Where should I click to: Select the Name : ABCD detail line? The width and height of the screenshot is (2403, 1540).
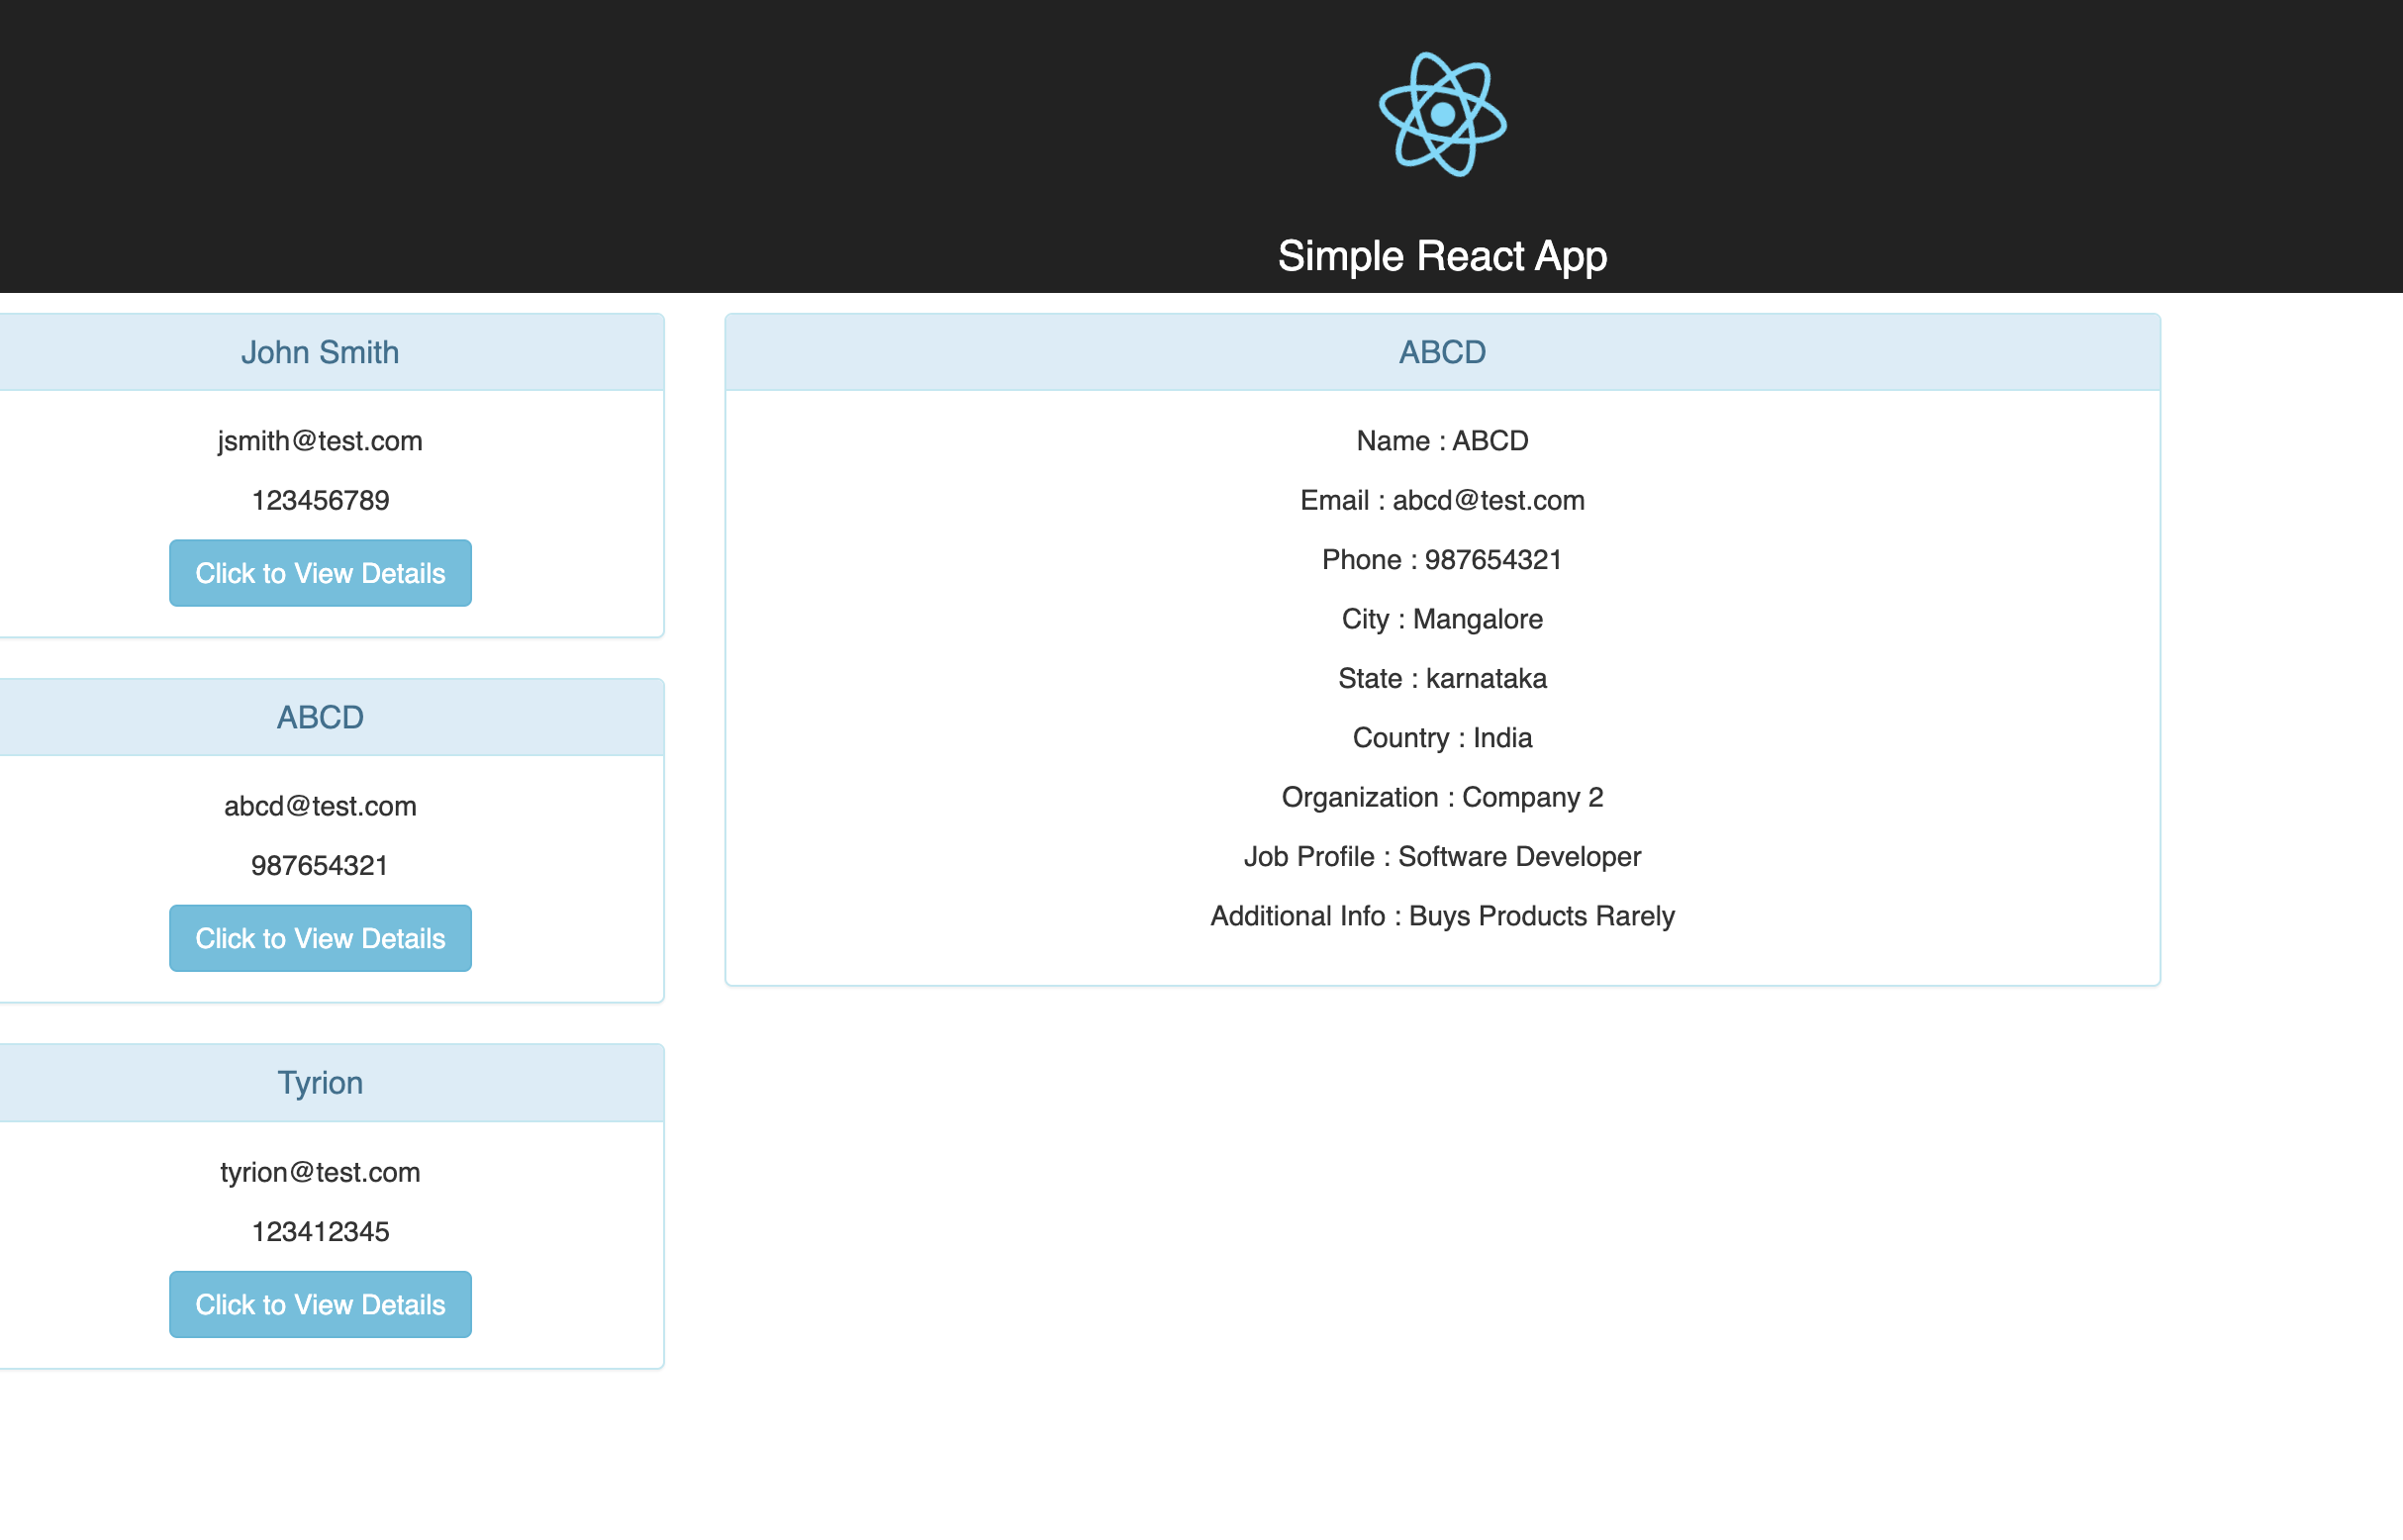tap(1442, 440)
